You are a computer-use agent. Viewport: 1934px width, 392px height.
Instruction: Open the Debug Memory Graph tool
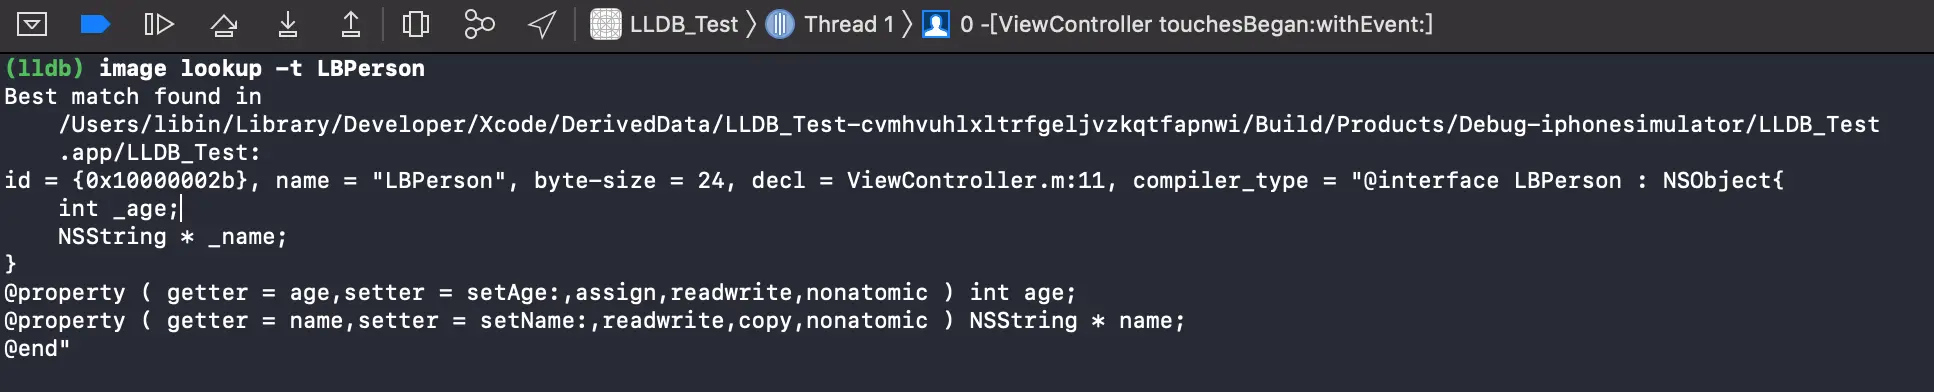pos(479,24)
